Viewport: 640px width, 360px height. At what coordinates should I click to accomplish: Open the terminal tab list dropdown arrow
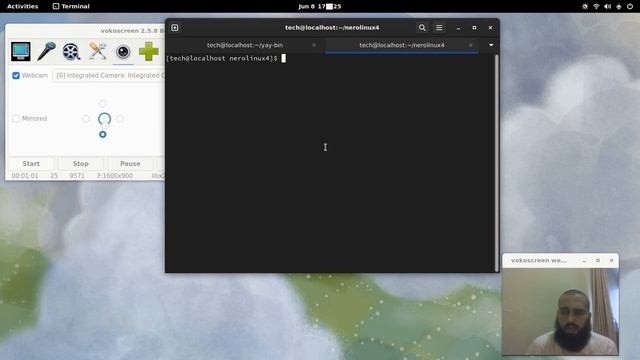click(491, 45)
